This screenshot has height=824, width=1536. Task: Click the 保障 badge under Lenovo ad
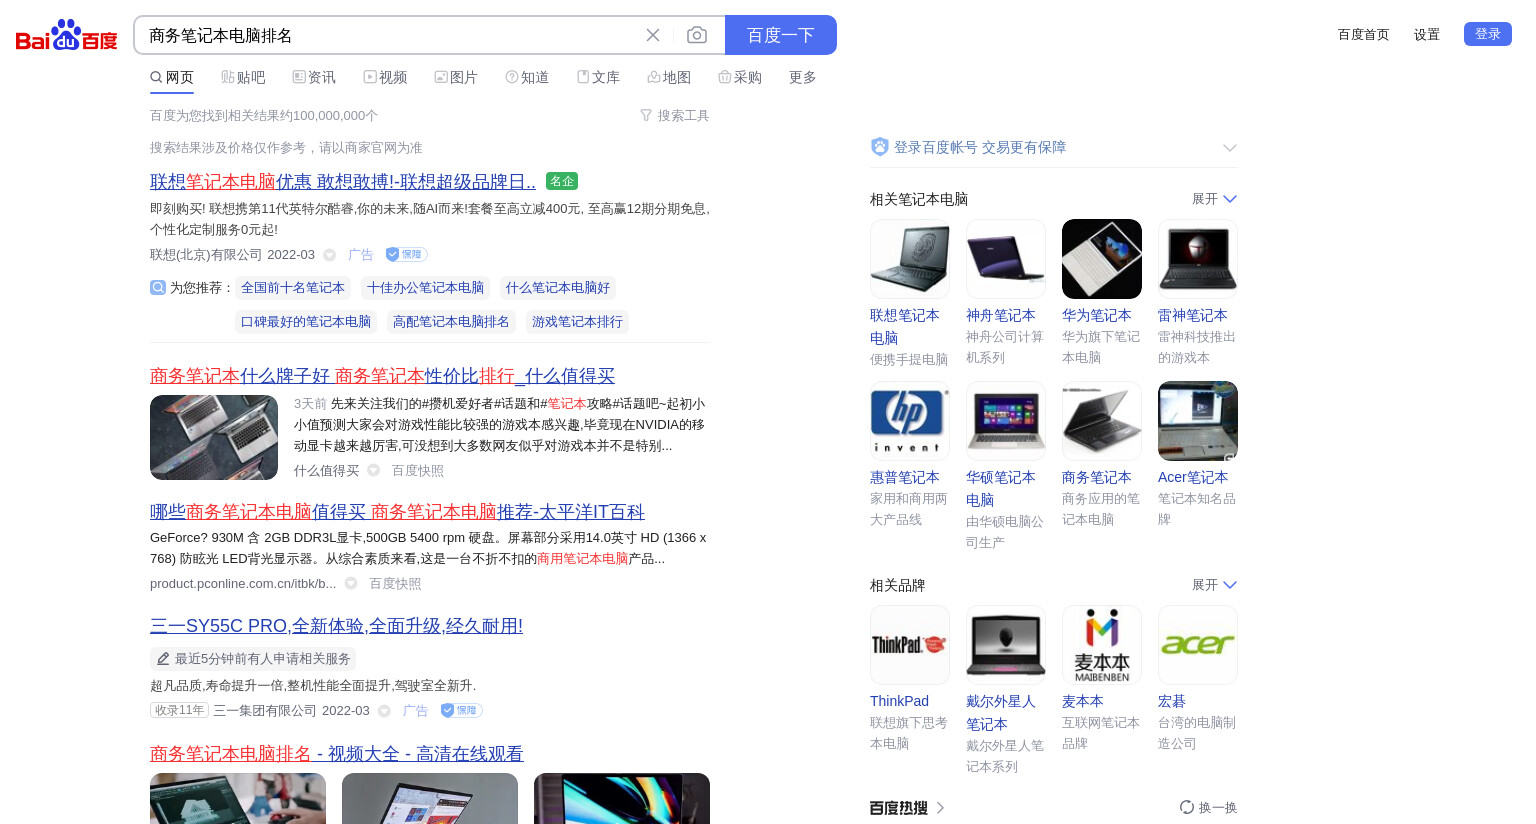pos(407,255)
